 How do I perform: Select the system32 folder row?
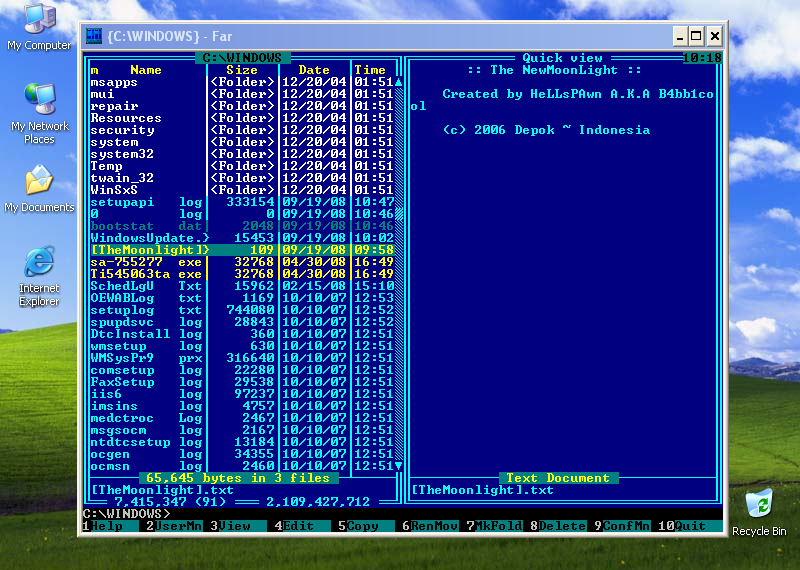pyautogui.click(x=242, y=154)
